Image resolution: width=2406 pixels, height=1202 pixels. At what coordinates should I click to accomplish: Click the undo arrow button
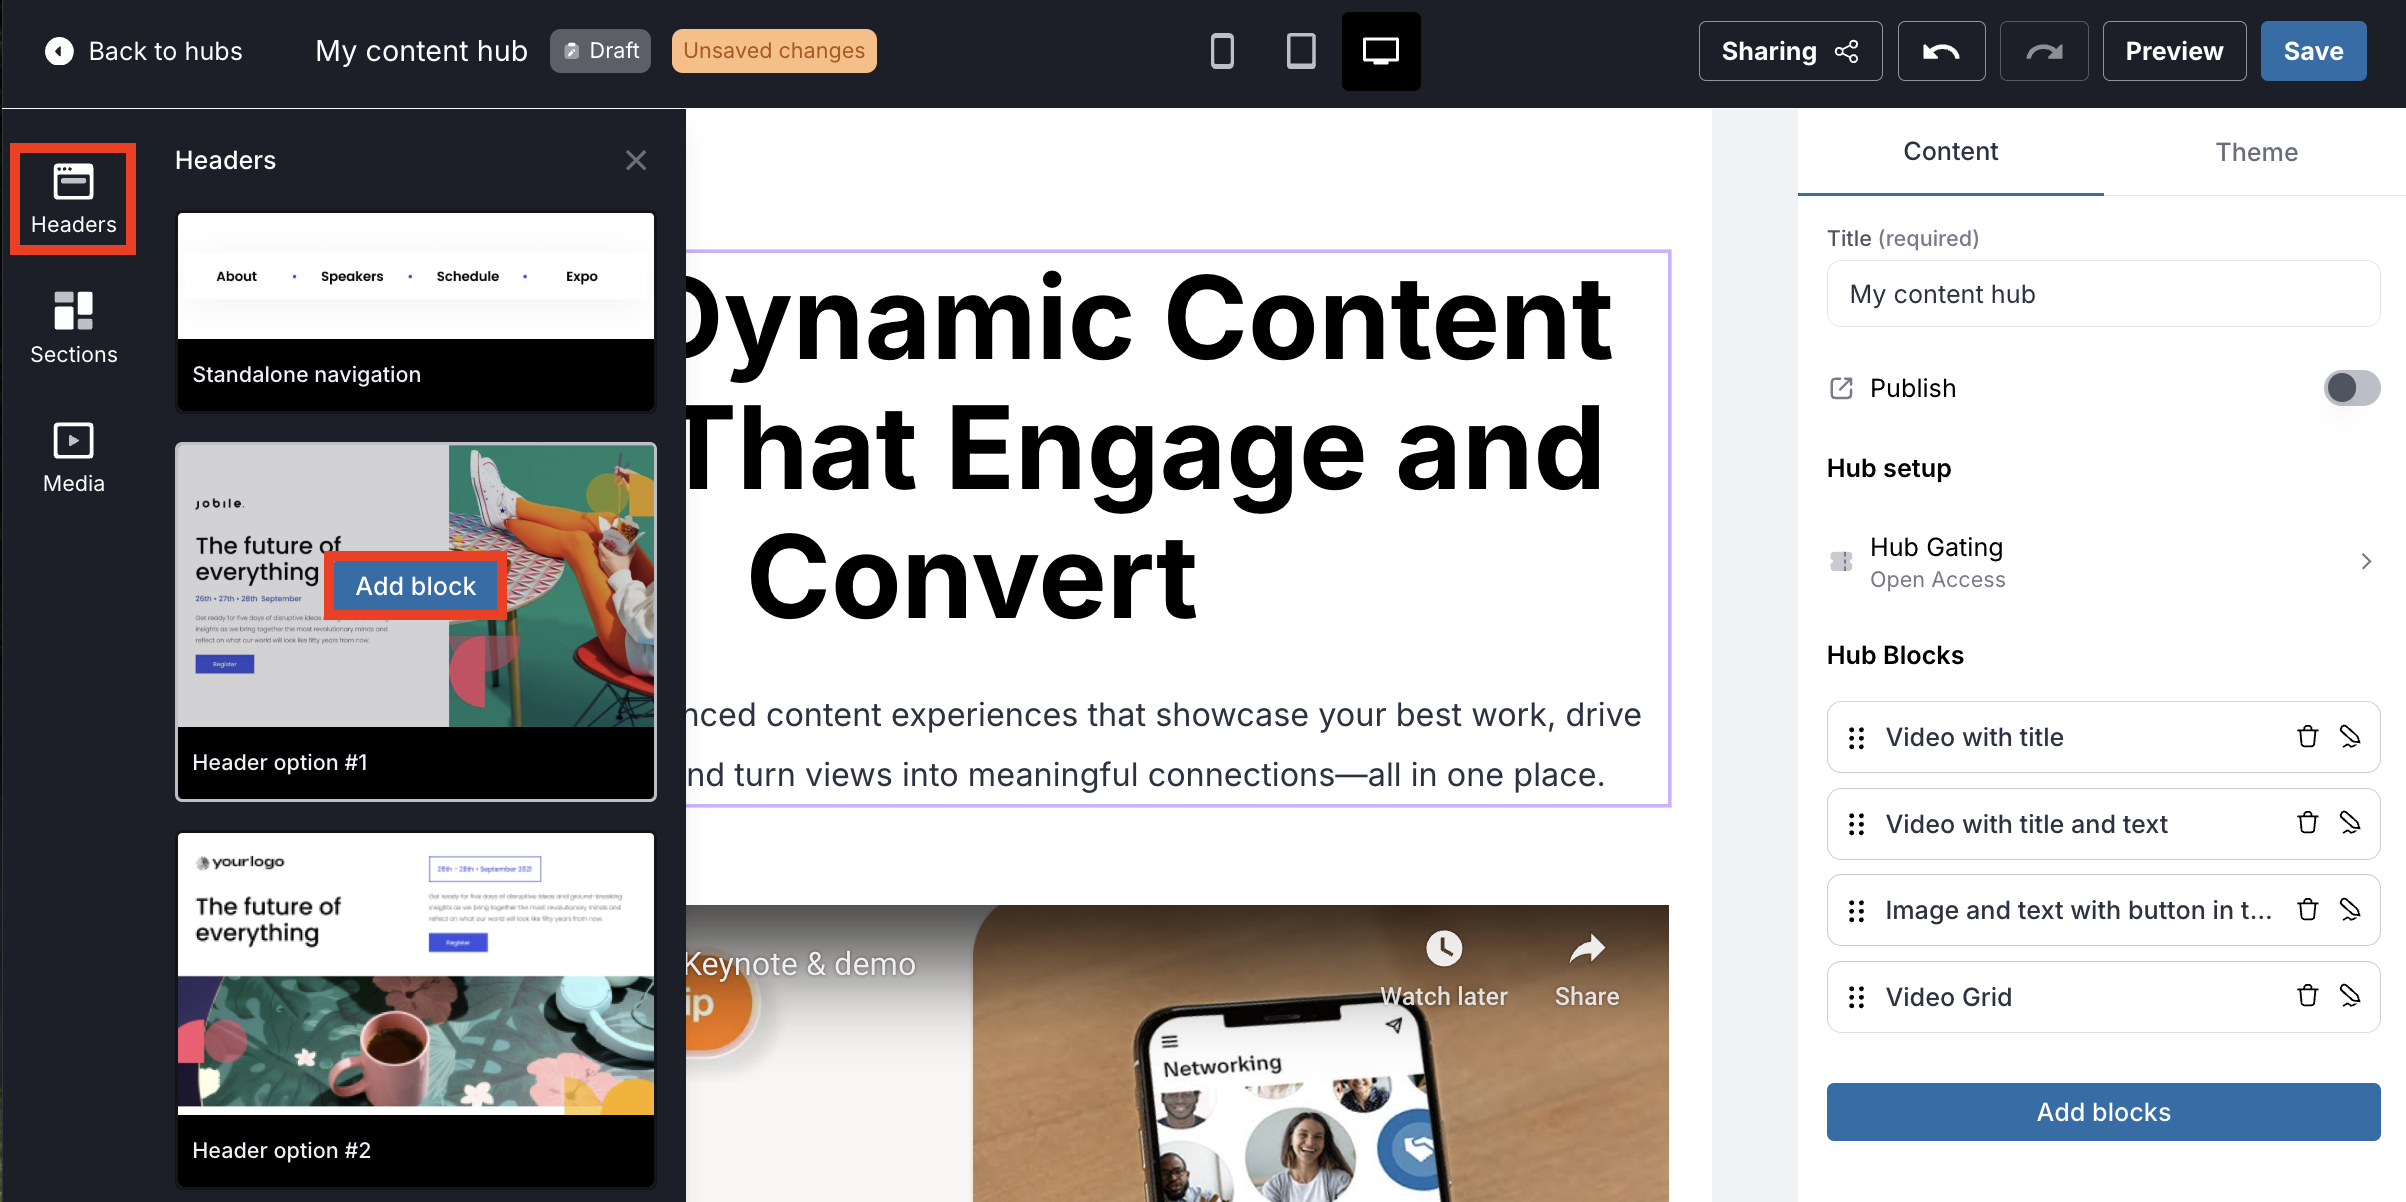coord(1941,51)
